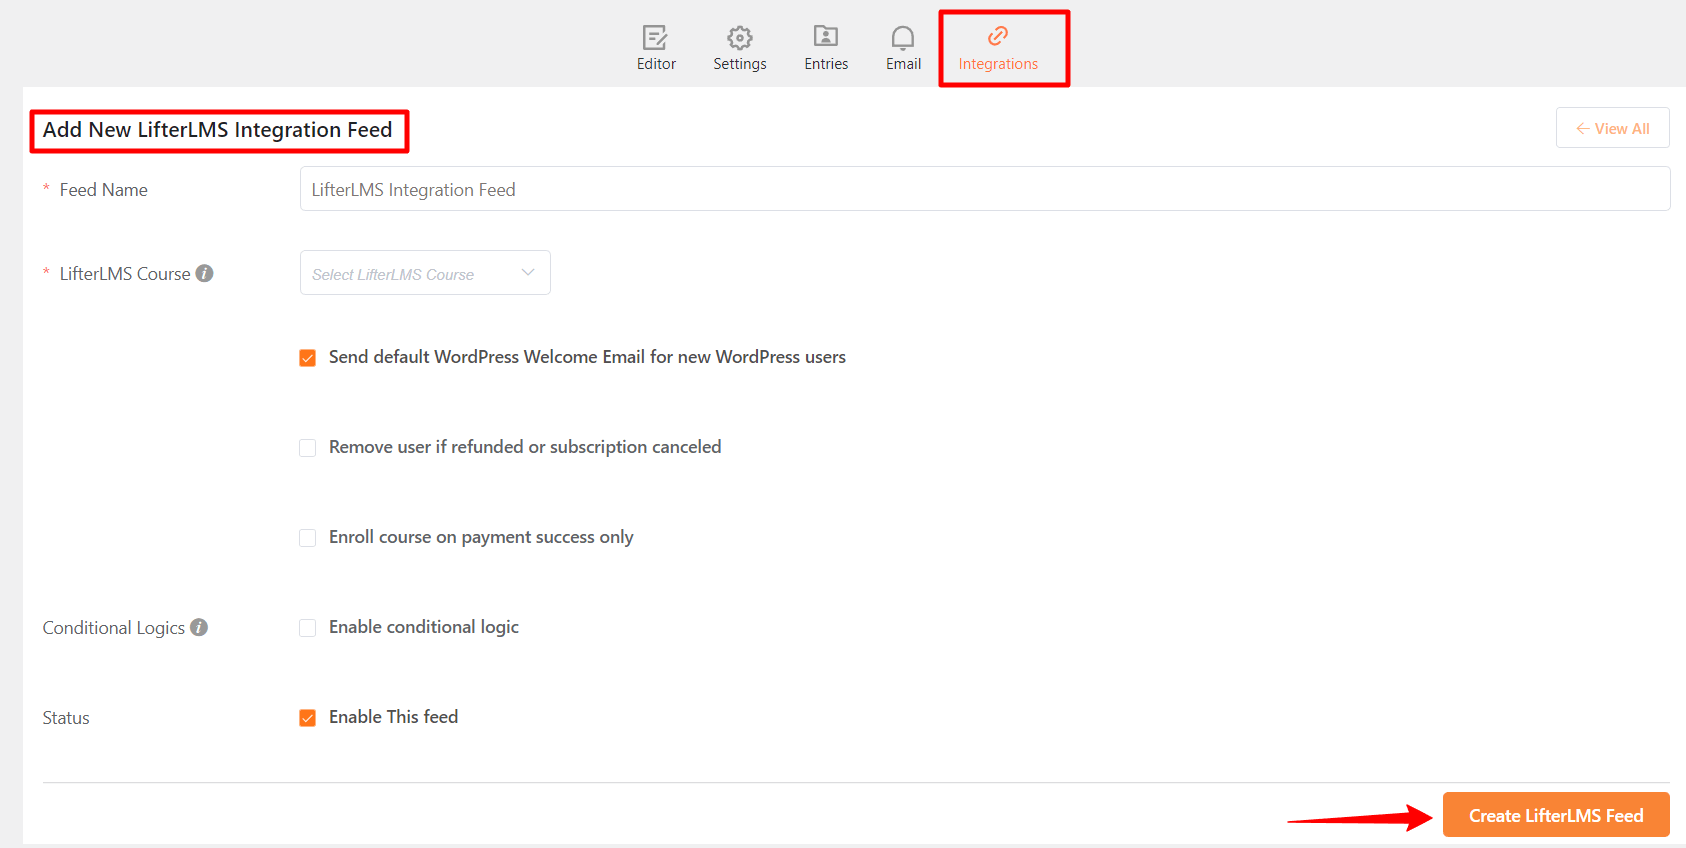Image resolution: width=1686 pixels, height=848 pixels.
Task: Click the Entries folder icon
Action: (826, 37)
